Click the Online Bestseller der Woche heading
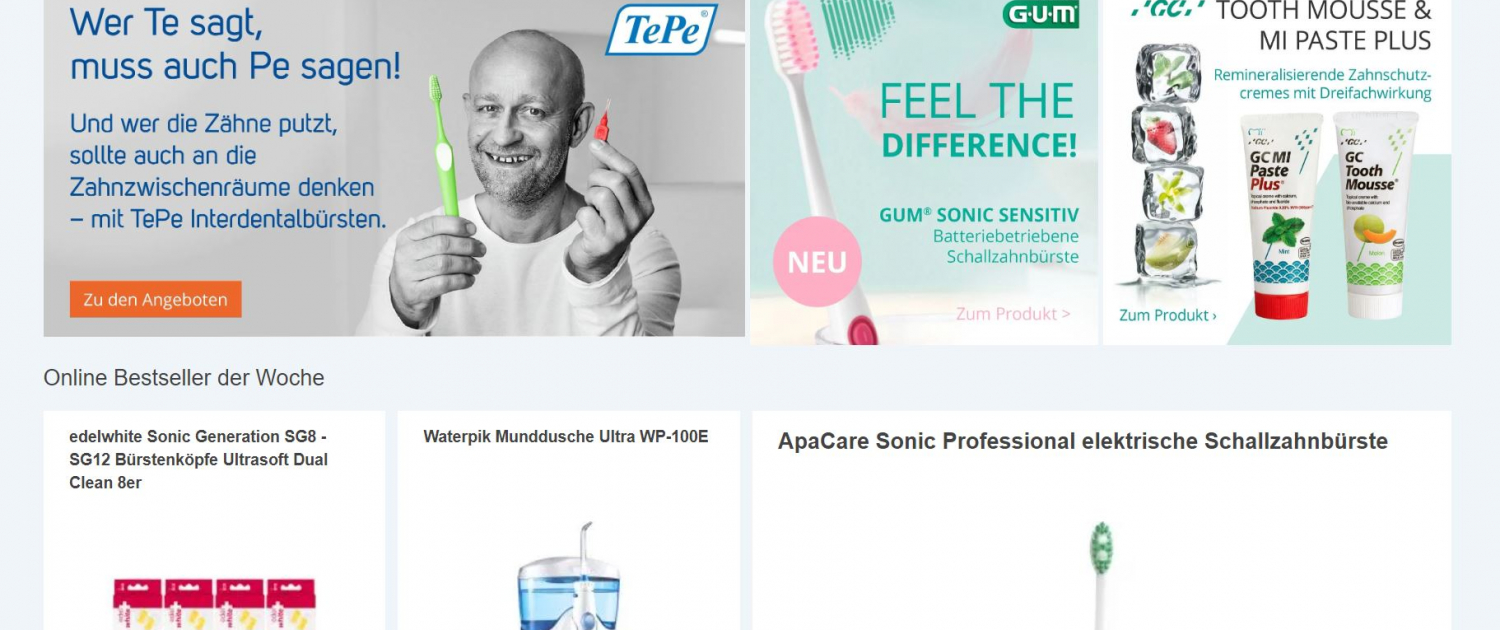The height and width of the screenshot is (630, 1500). tap(184, 378)
